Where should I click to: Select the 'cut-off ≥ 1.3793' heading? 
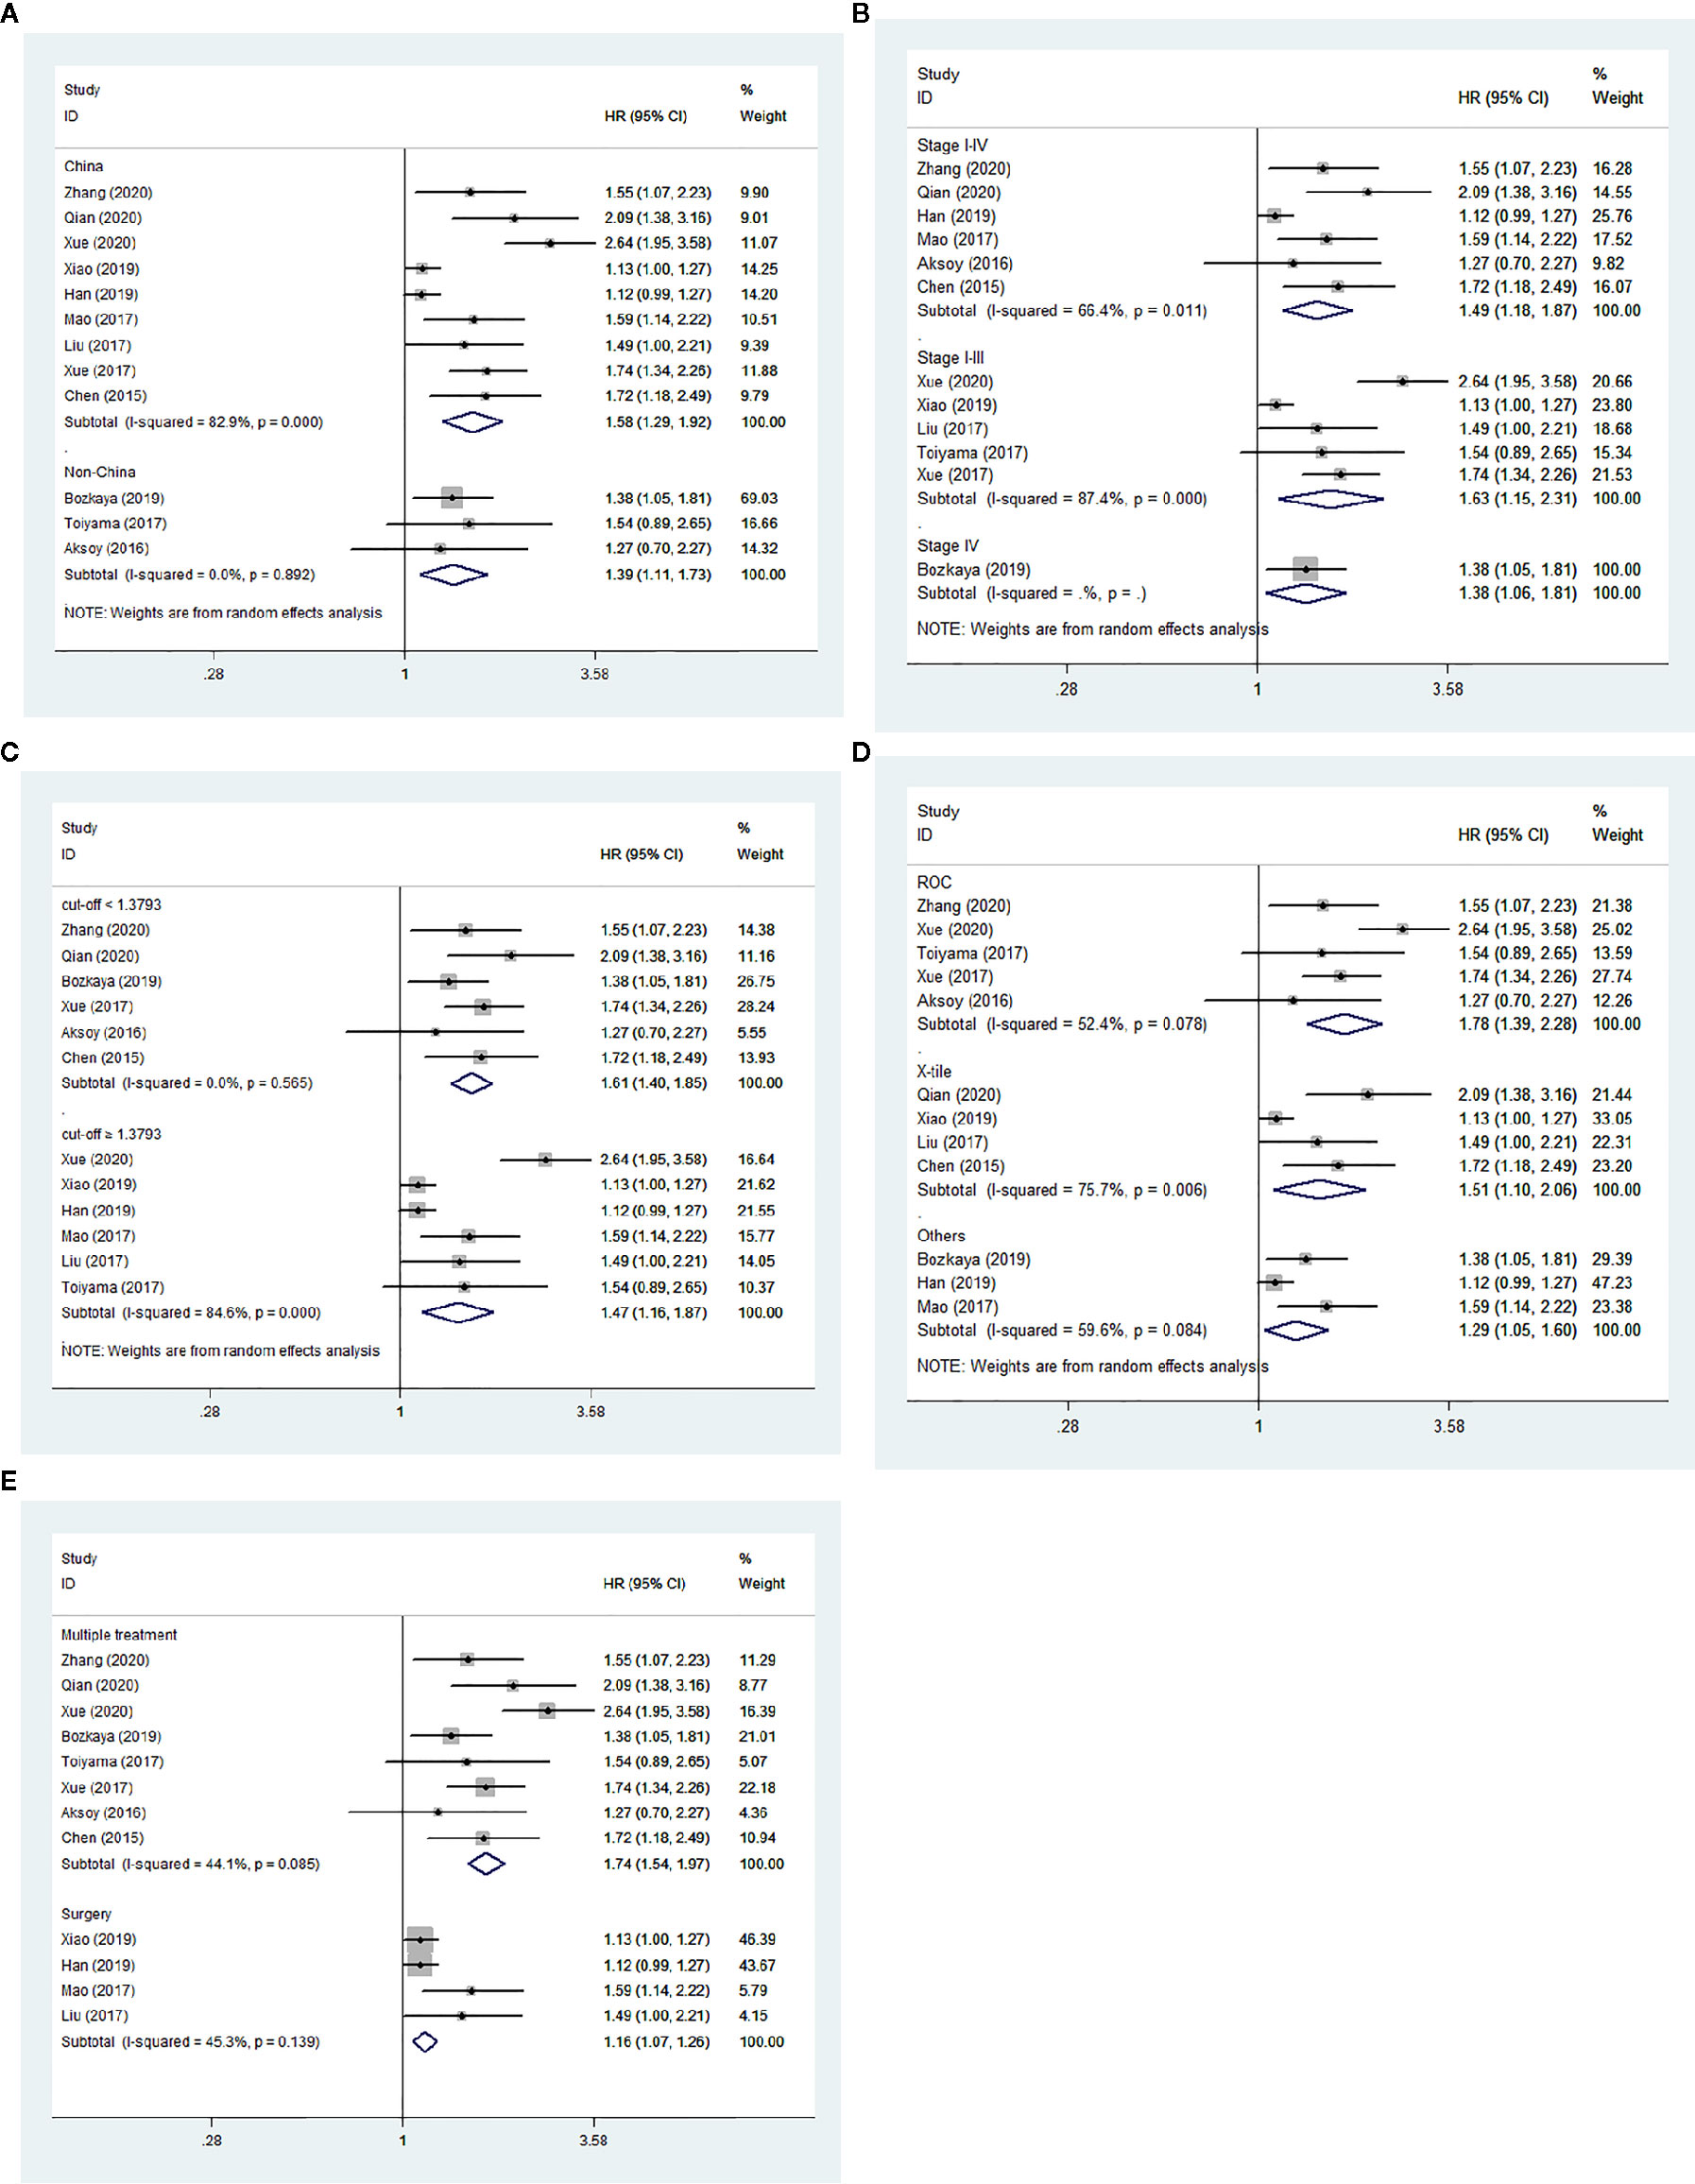pyautogui.click(x=111, y=1135)
